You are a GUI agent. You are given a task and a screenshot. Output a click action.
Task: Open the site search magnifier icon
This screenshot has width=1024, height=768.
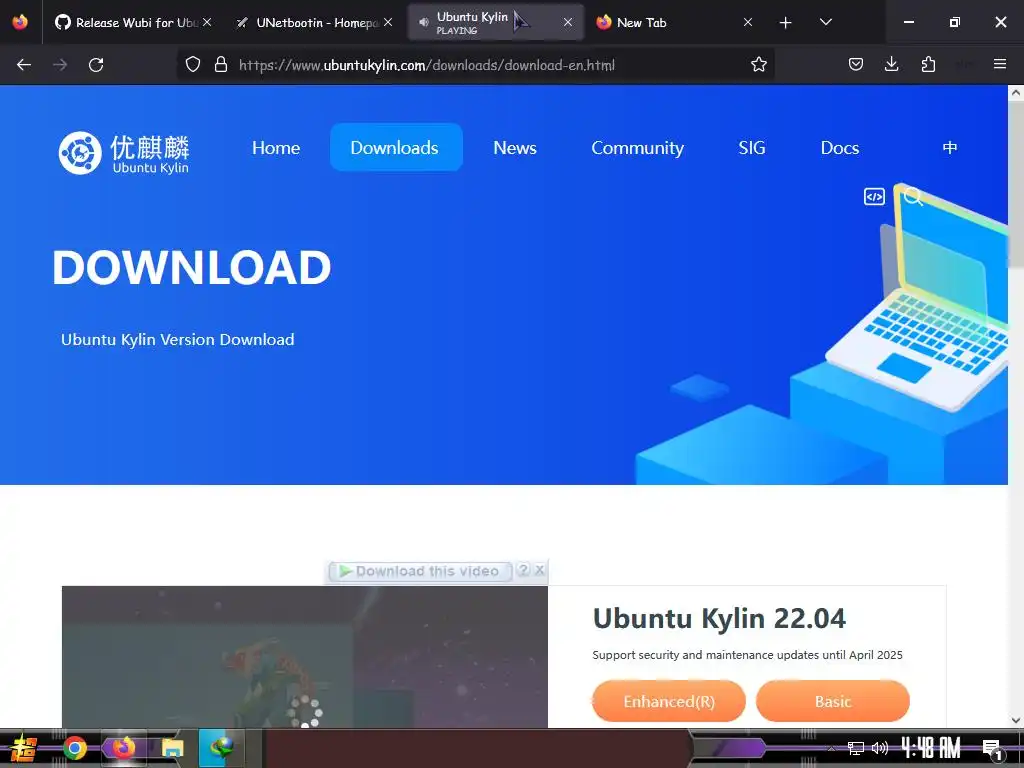[913, 197]
